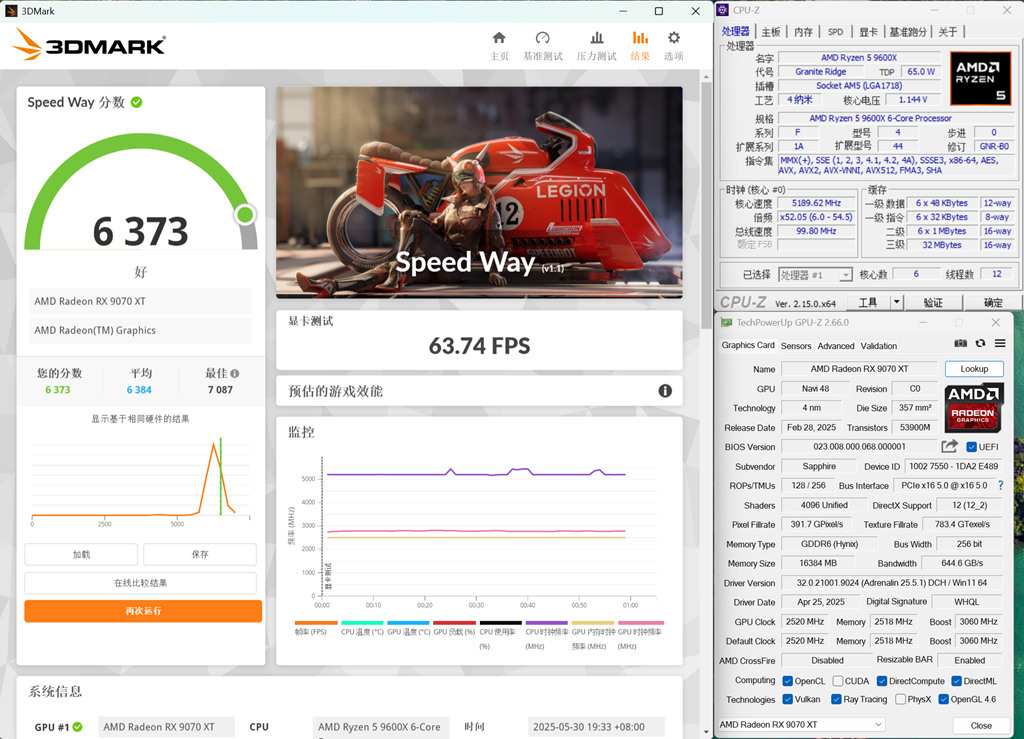The height and width of the screenshot is (739, 1024).
Task: Toggle the CUDA checkbox
Action: 838,681
